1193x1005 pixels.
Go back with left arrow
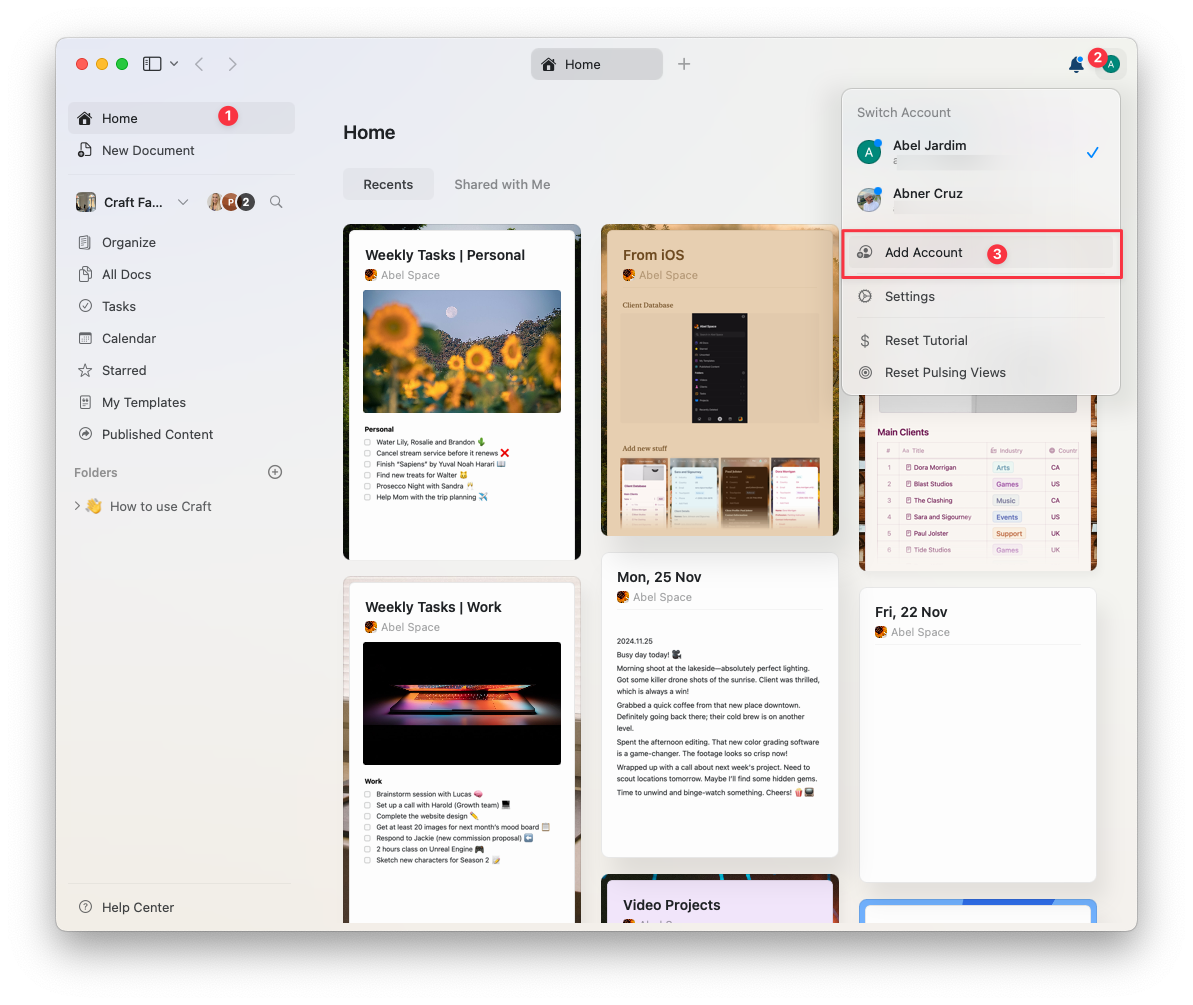click(199, 64)
